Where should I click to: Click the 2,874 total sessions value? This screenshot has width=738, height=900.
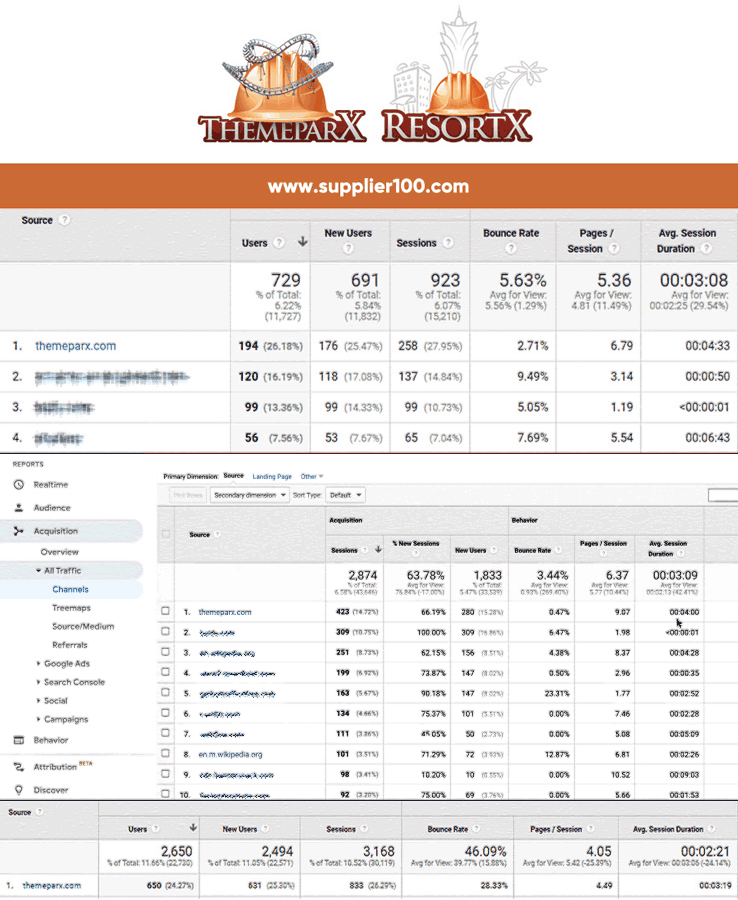[363, 575]
